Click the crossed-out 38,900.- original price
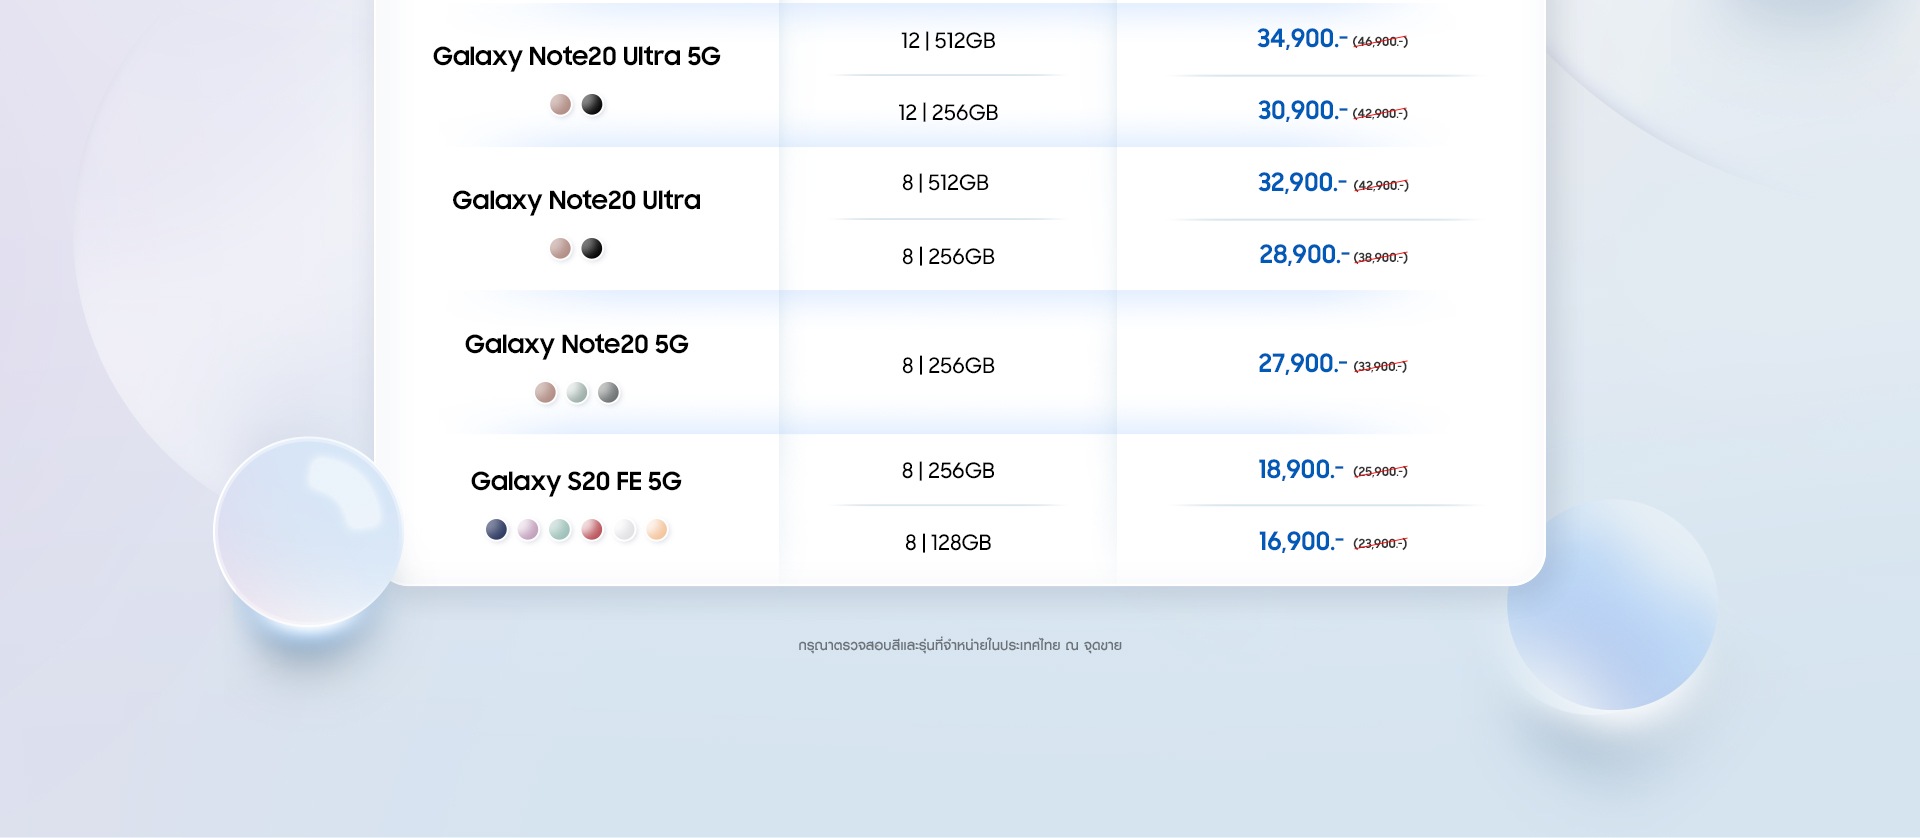 pos(1380,258)
